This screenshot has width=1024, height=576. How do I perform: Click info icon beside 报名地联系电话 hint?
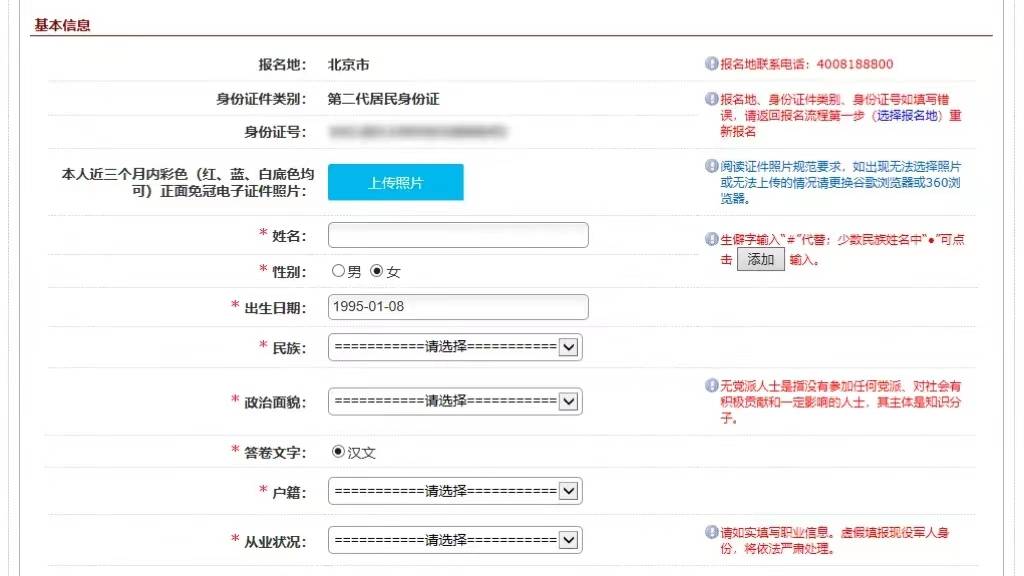click(x=712, y=64)
